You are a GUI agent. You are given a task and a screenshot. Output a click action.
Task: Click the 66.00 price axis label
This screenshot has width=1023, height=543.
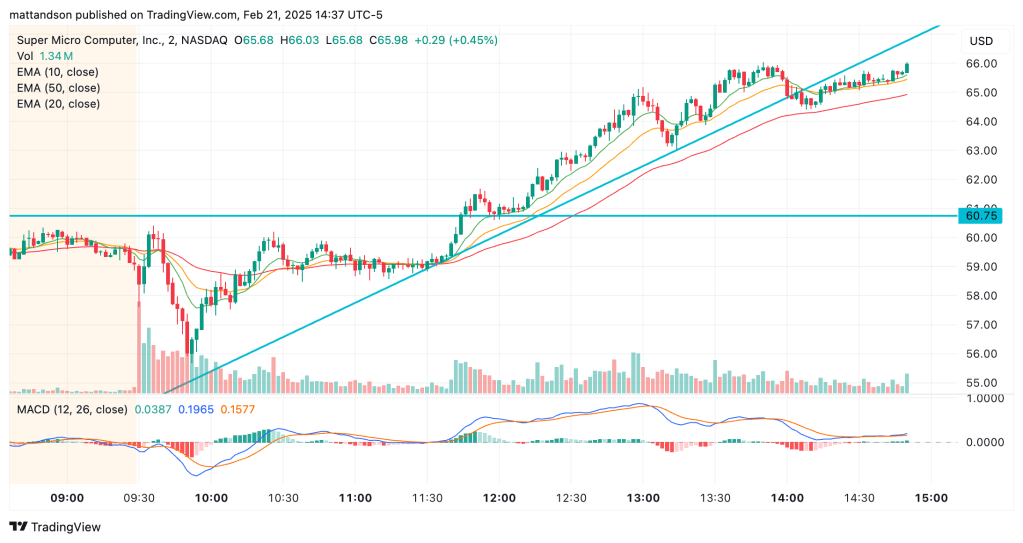click(x=982, y=63)
